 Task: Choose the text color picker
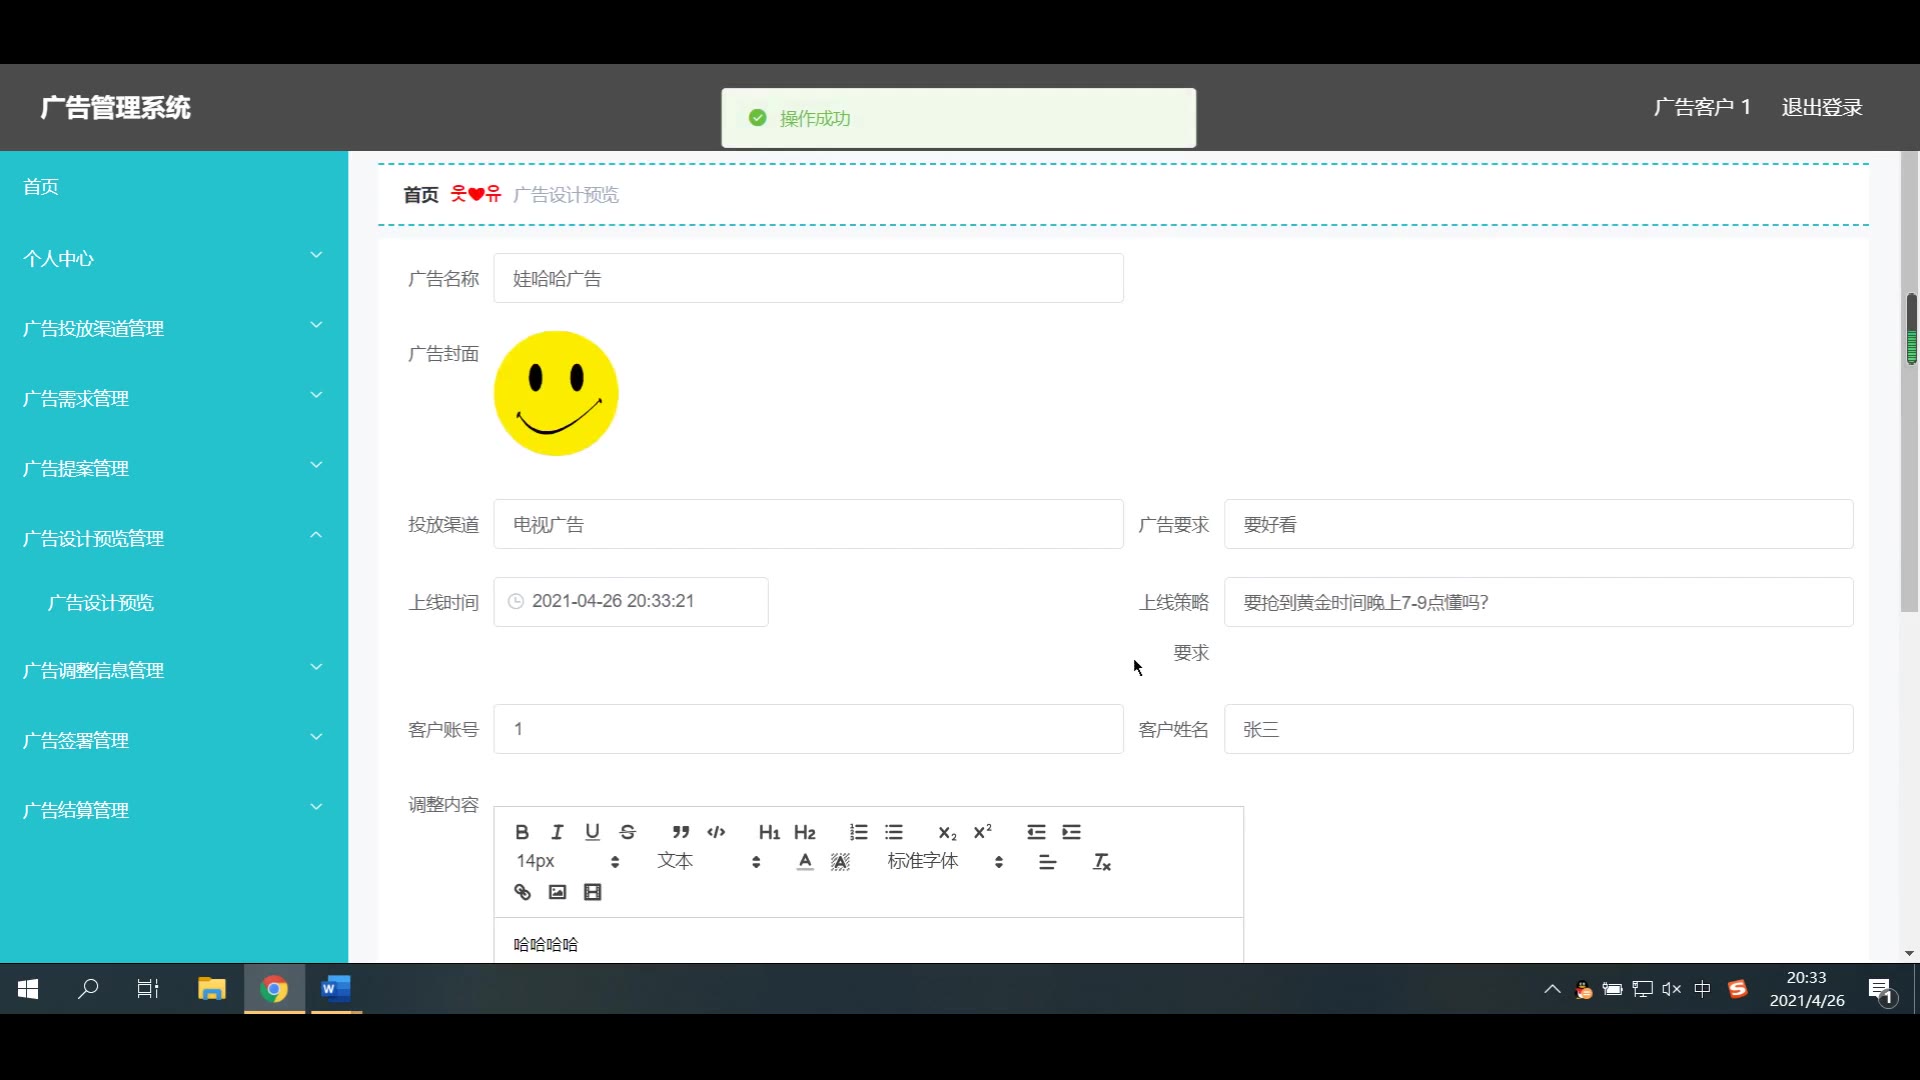coord(805,862)
